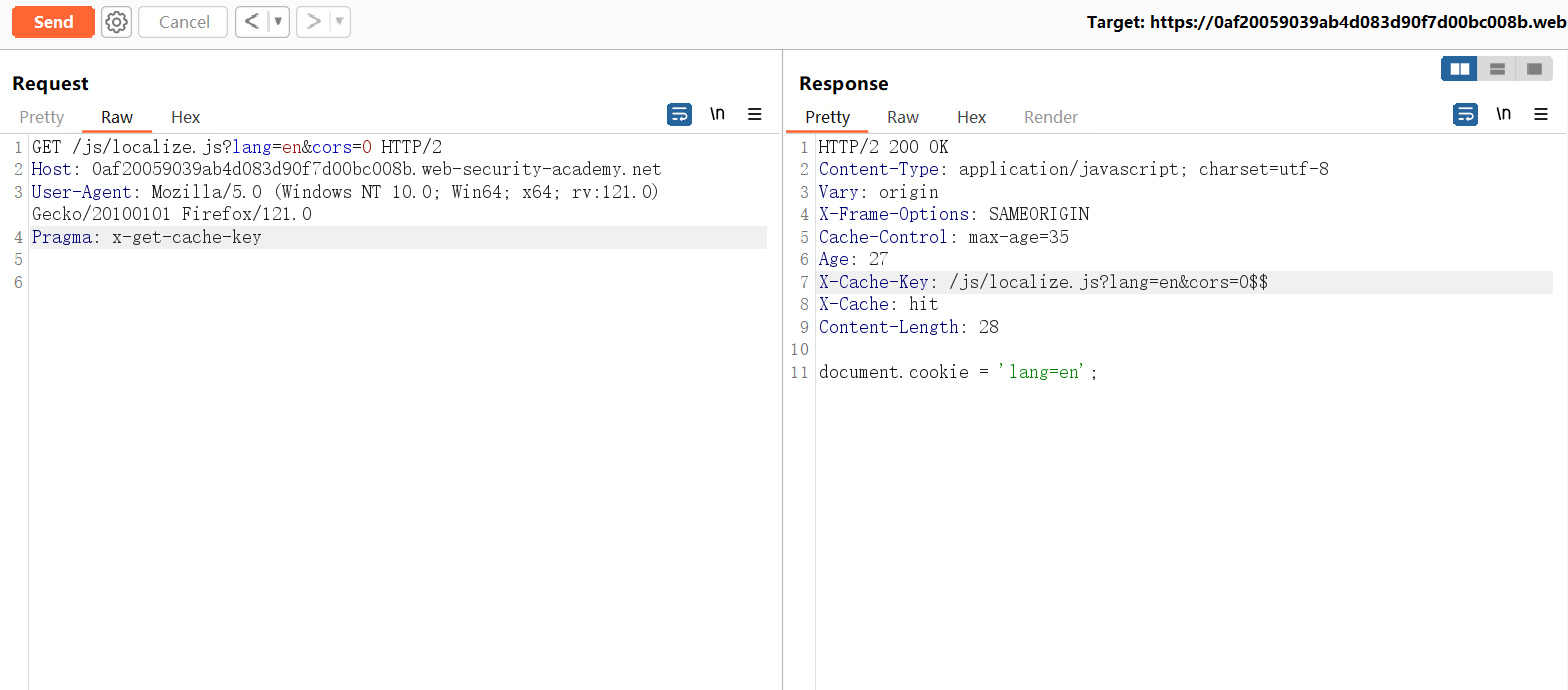
Task: Open the Response panel hamburger menu
Action: pyautogui.click(x=1541, y=114)
